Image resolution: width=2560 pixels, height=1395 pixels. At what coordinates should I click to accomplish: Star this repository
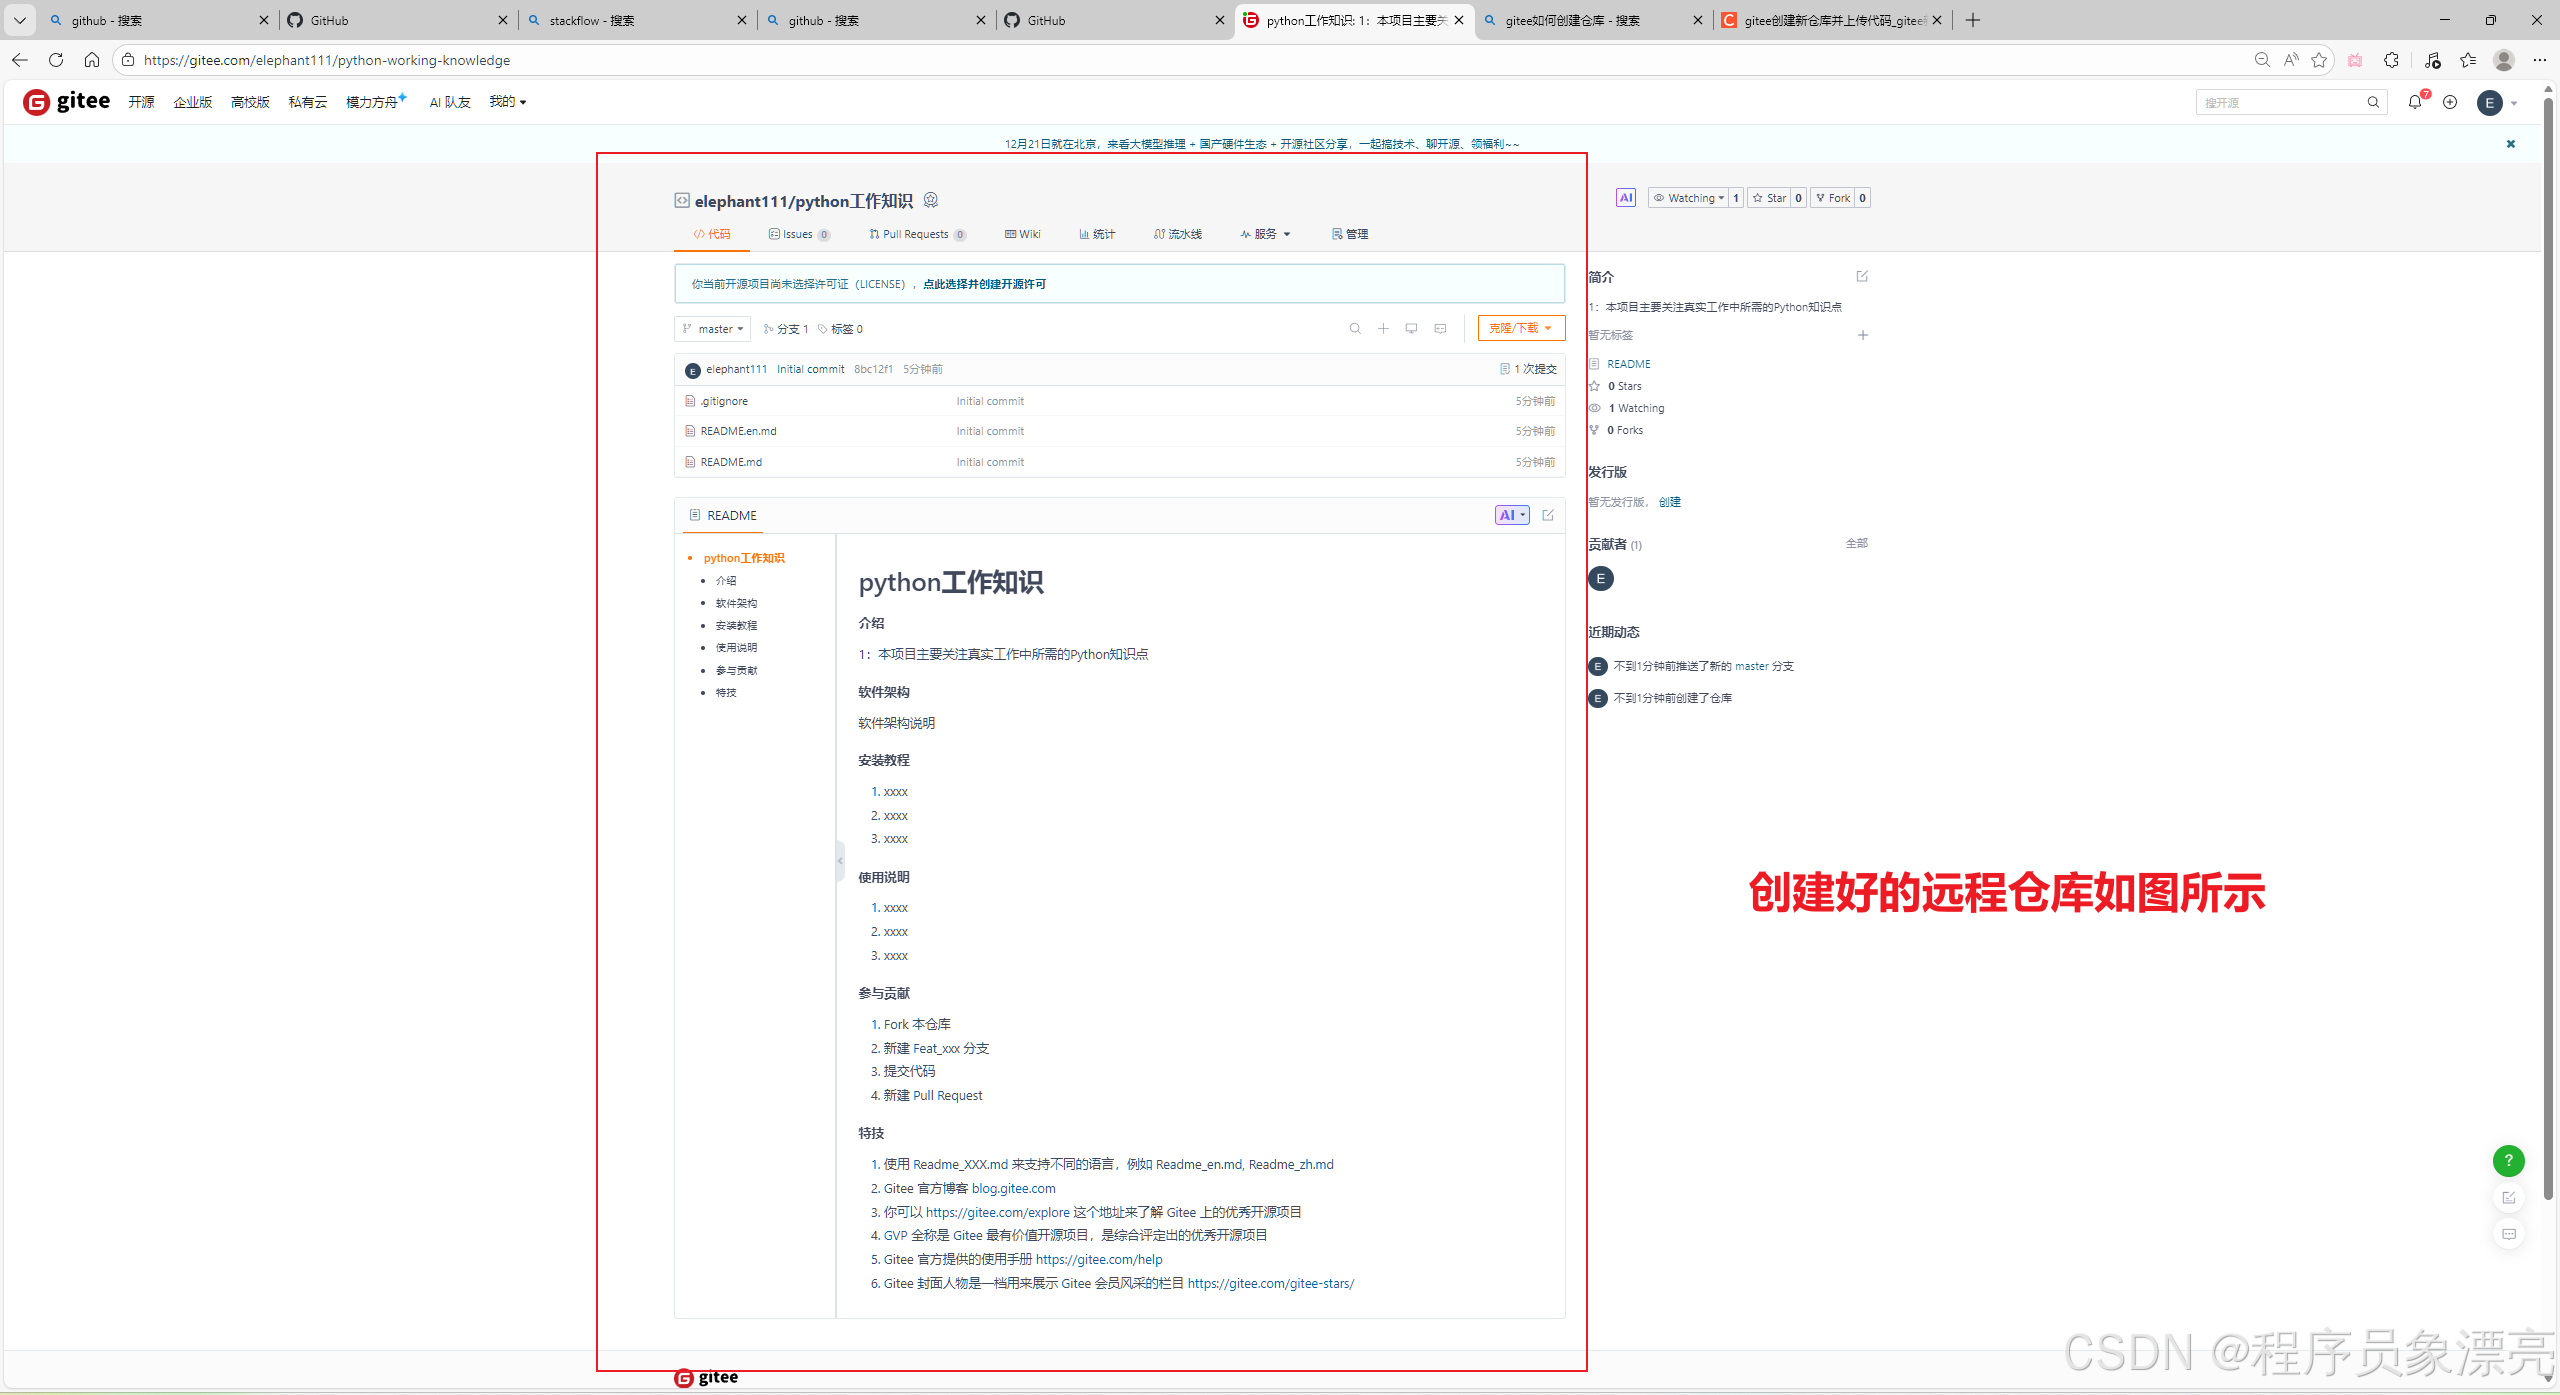[x=1769, y=198]
